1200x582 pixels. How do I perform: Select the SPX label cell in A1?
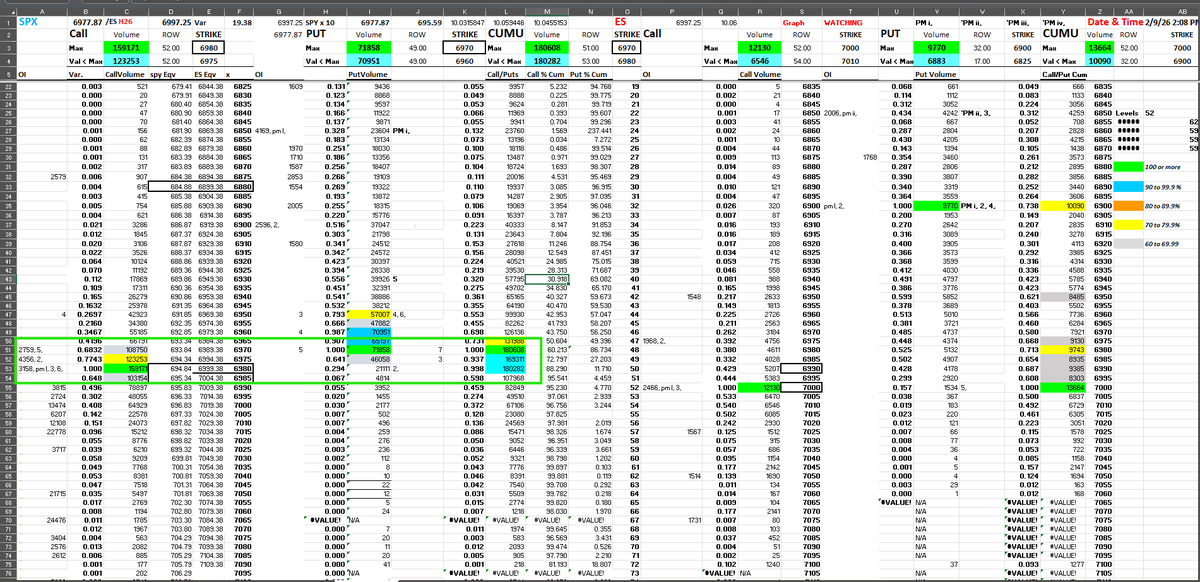43,20
